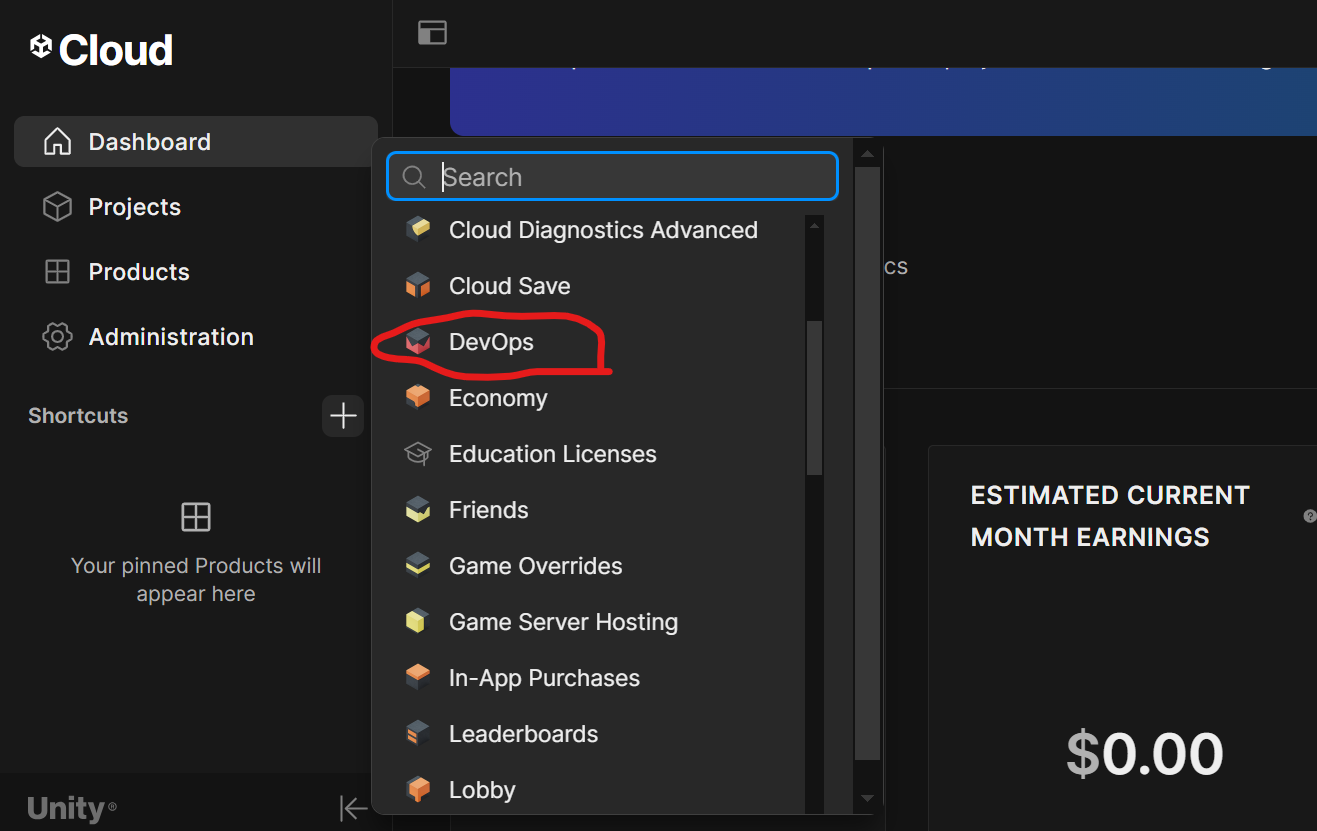Click the inner list scroll up arrow

(814, 226)
